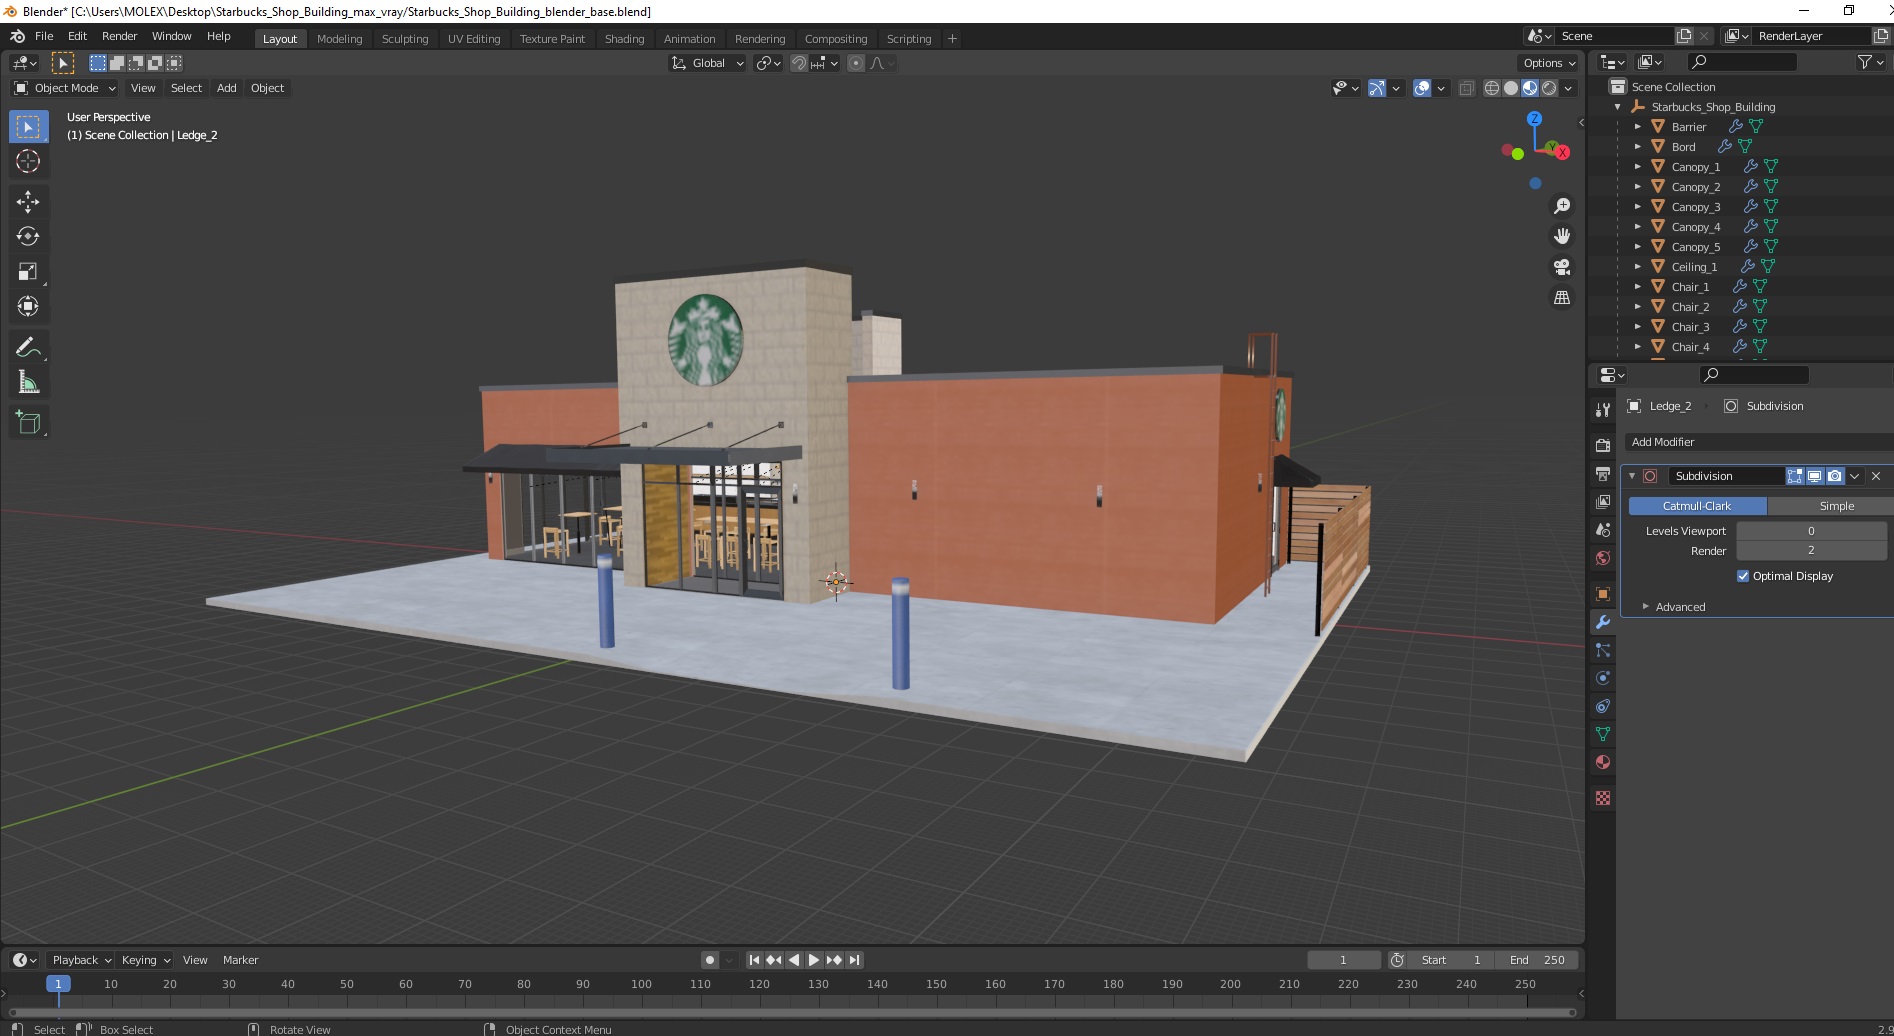Expand the Barrier object in outliner
This screenshot has width=1894, height=1036.
[x=1637, y=127]
